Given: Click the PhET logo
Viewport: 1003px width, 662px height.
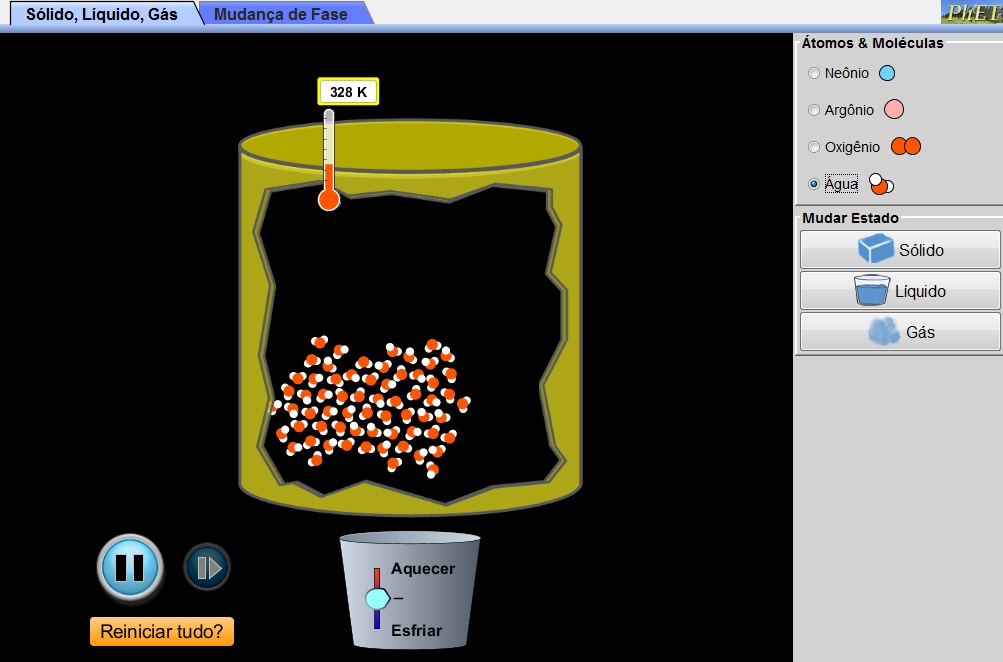Looking at the screenshot, I should [x=971, y=13].
